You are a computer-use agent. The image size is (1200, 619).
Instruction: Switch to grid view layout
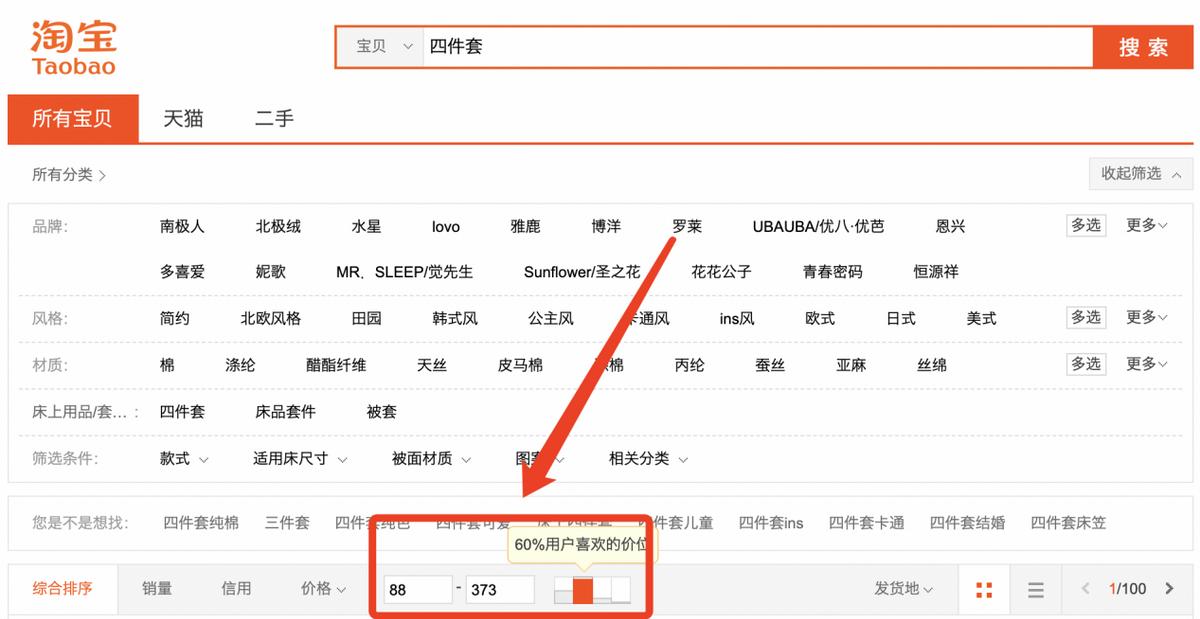[x=984, y=589]
